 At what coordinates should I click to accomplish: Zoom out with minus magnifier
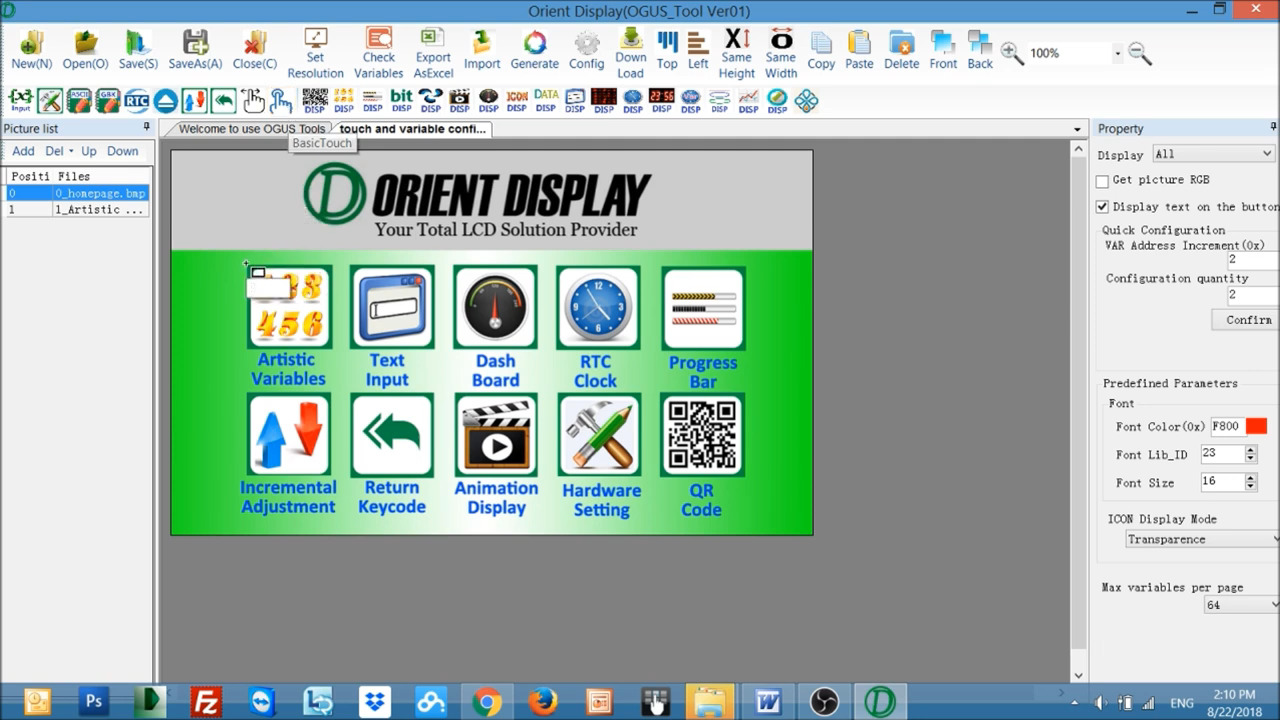(x=1140, y=53)
